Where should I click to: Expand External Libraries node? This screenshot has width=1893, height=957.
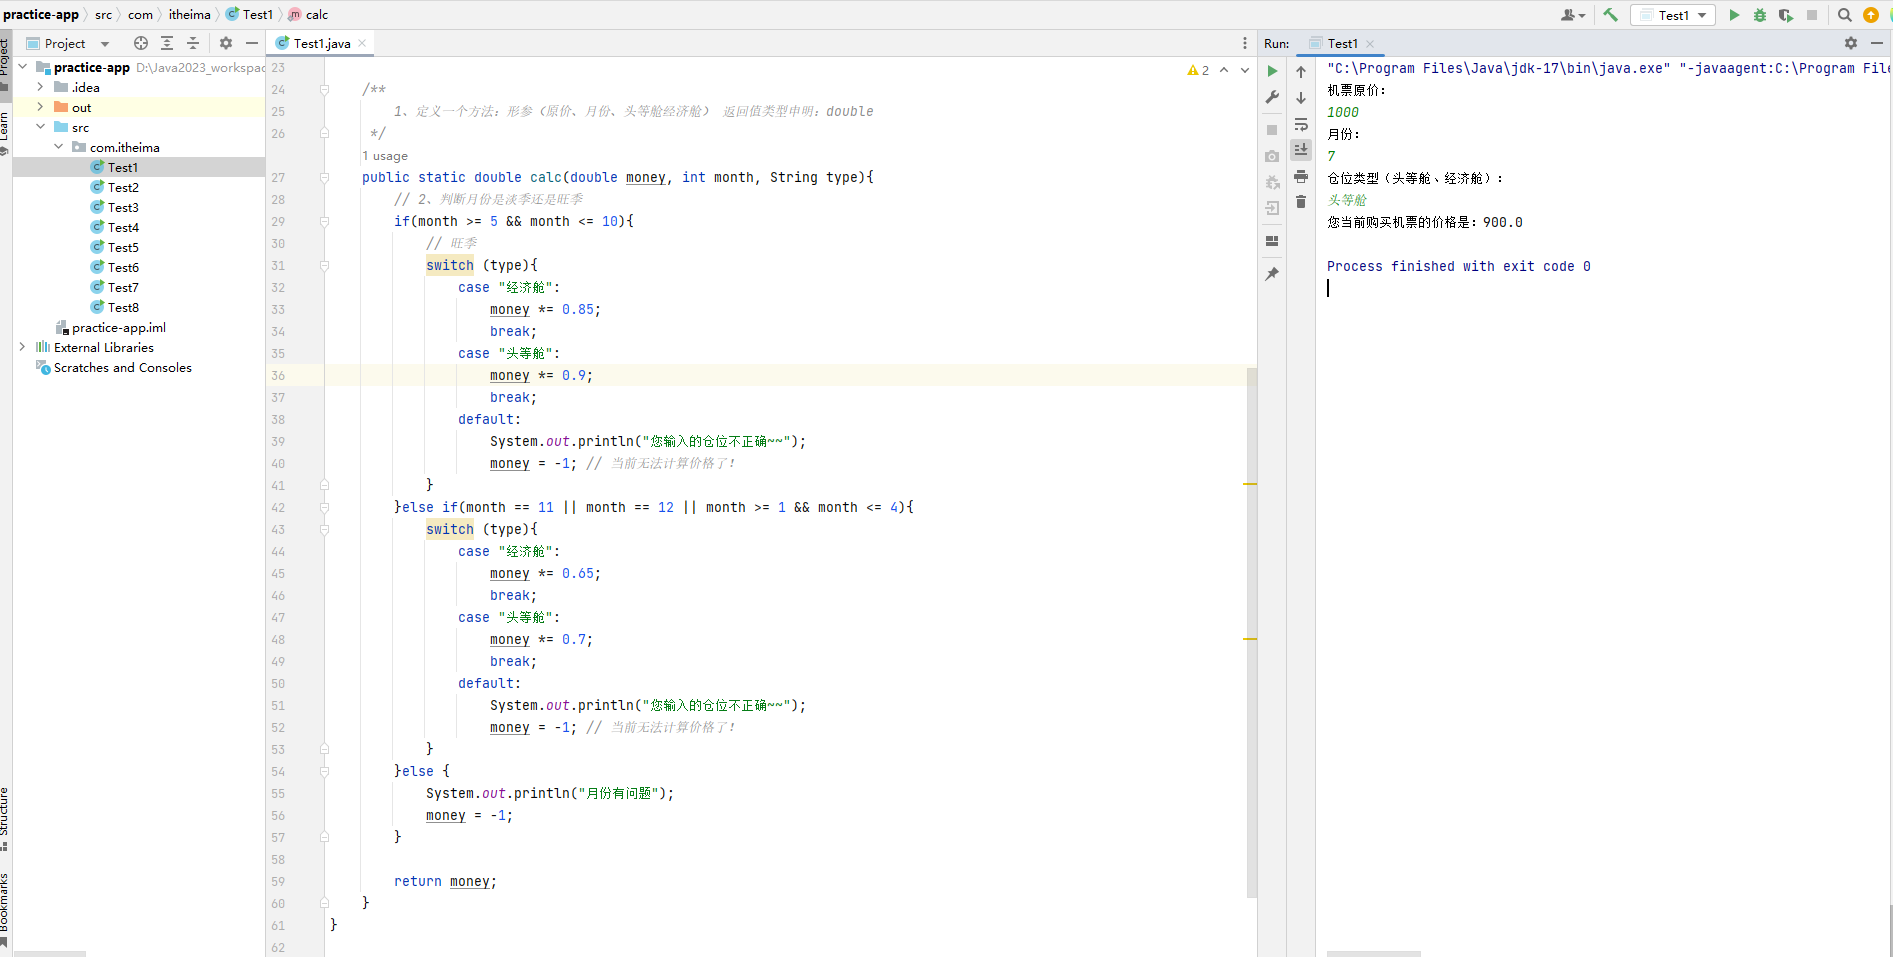click(x=23, y=347)
